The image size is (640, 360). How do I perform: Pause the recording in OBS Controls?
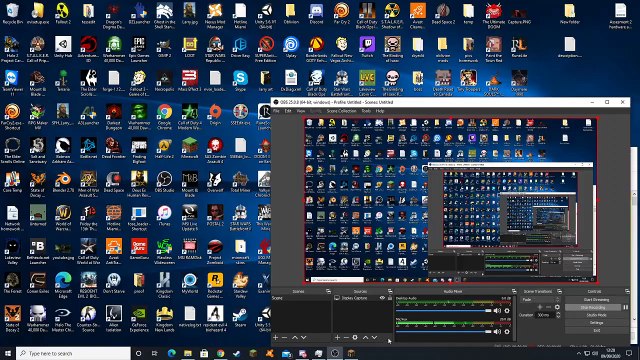click(x=626, y=307)
